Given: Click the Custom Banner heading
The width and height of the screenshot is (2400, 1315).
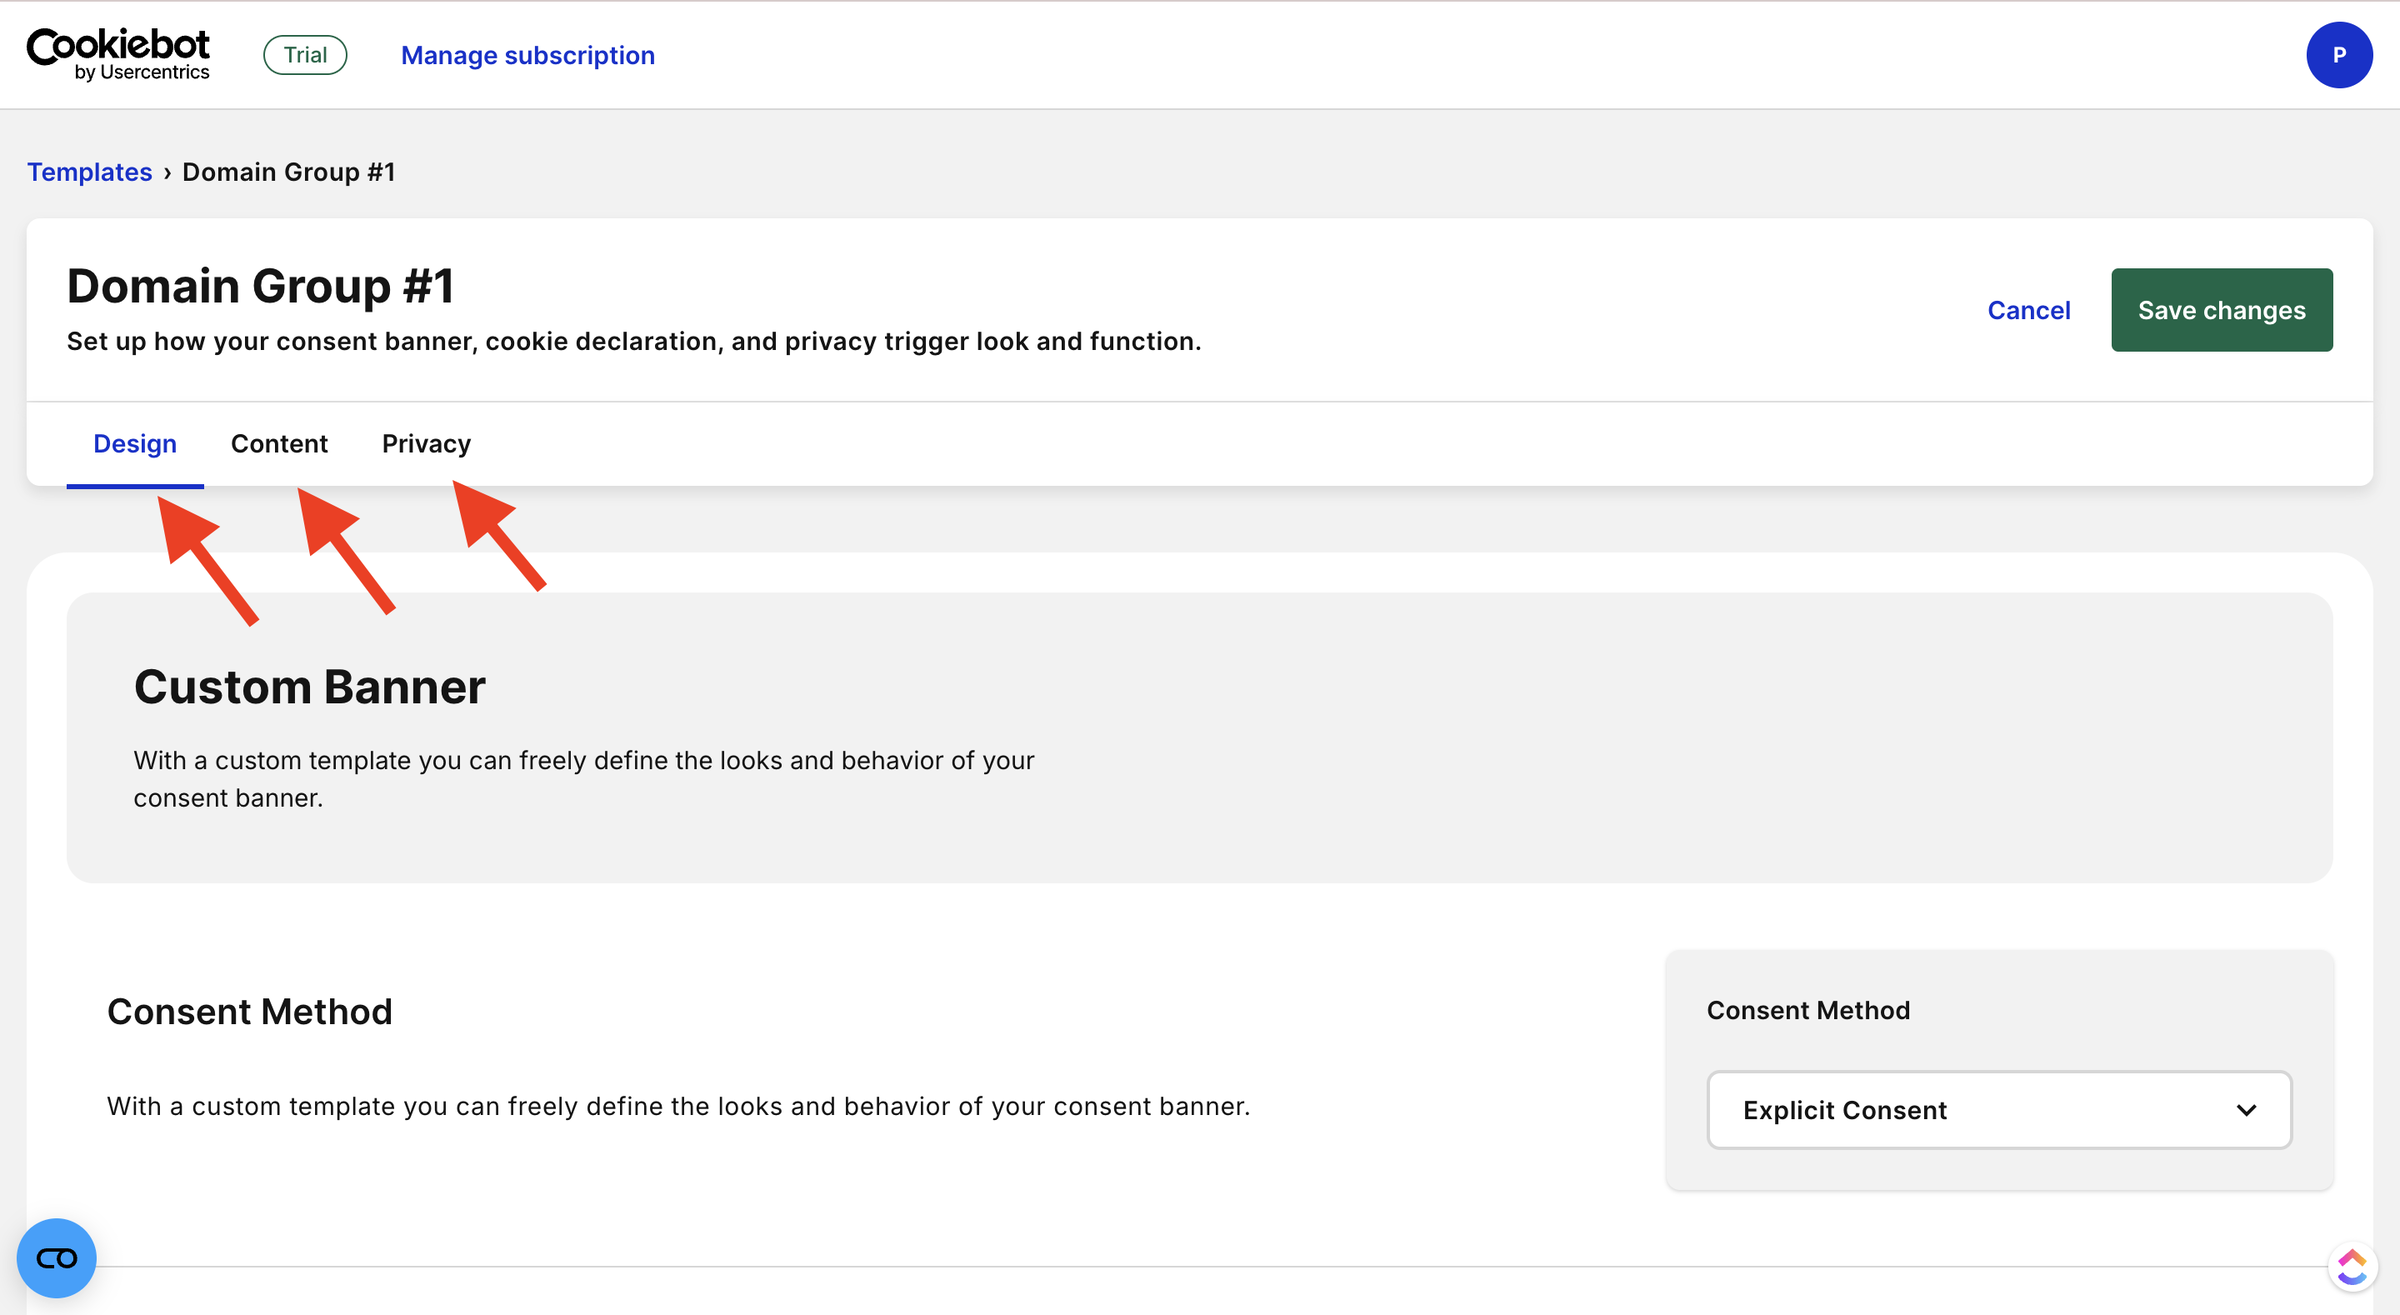Looking at the screenshot, I should click(310, 687).
